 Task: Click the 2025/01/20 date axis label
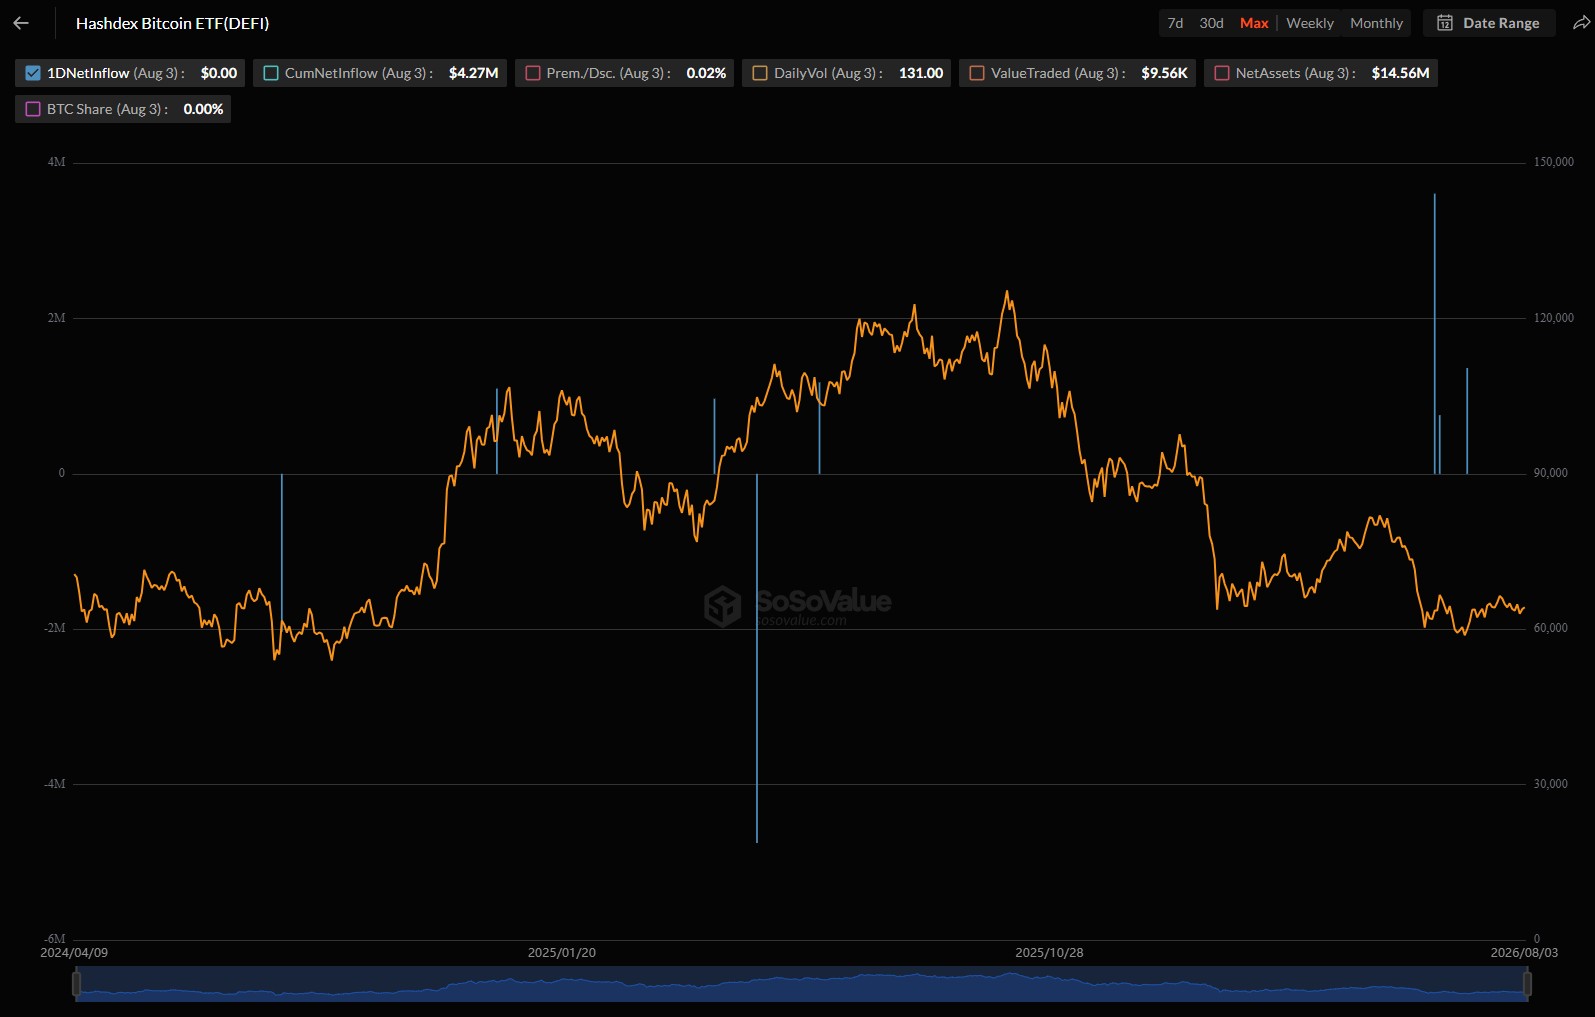pyautogui.click(x=562, y=953)
